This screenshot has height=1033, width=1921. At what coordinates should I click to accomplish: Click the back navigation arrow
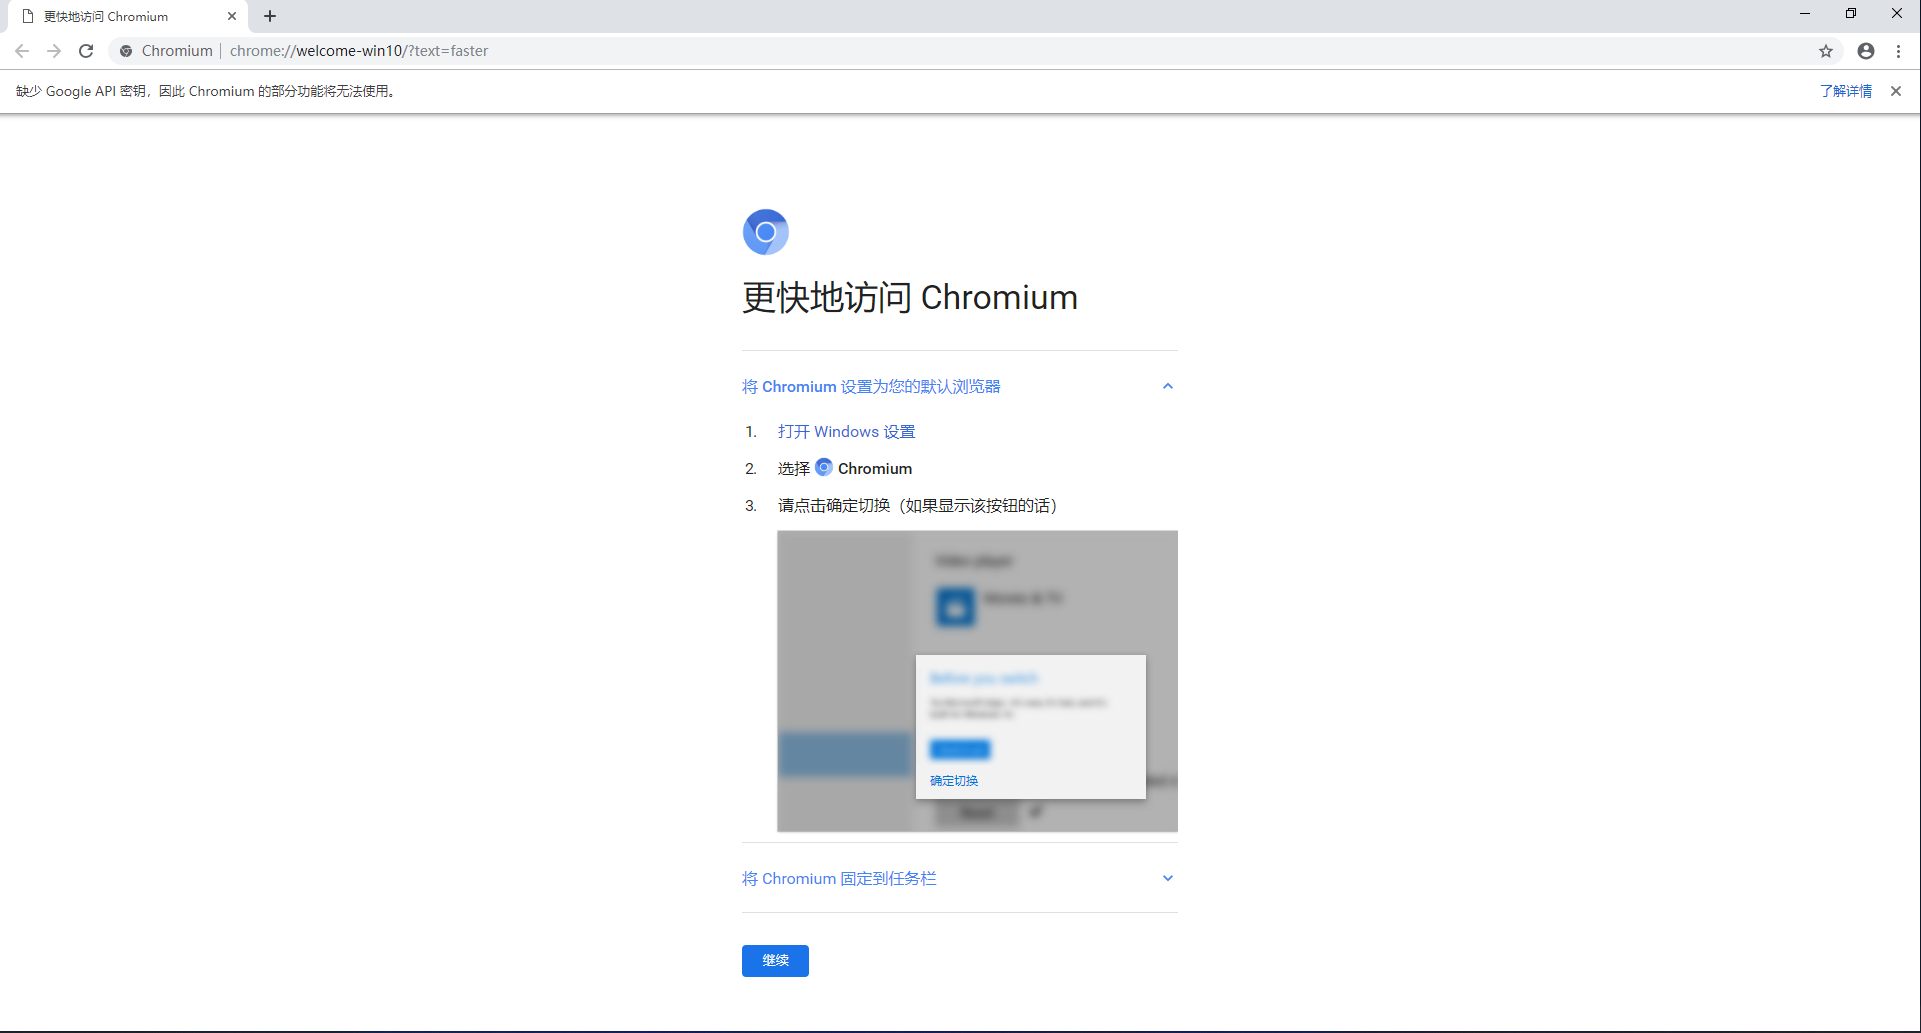tap(22, 51)
